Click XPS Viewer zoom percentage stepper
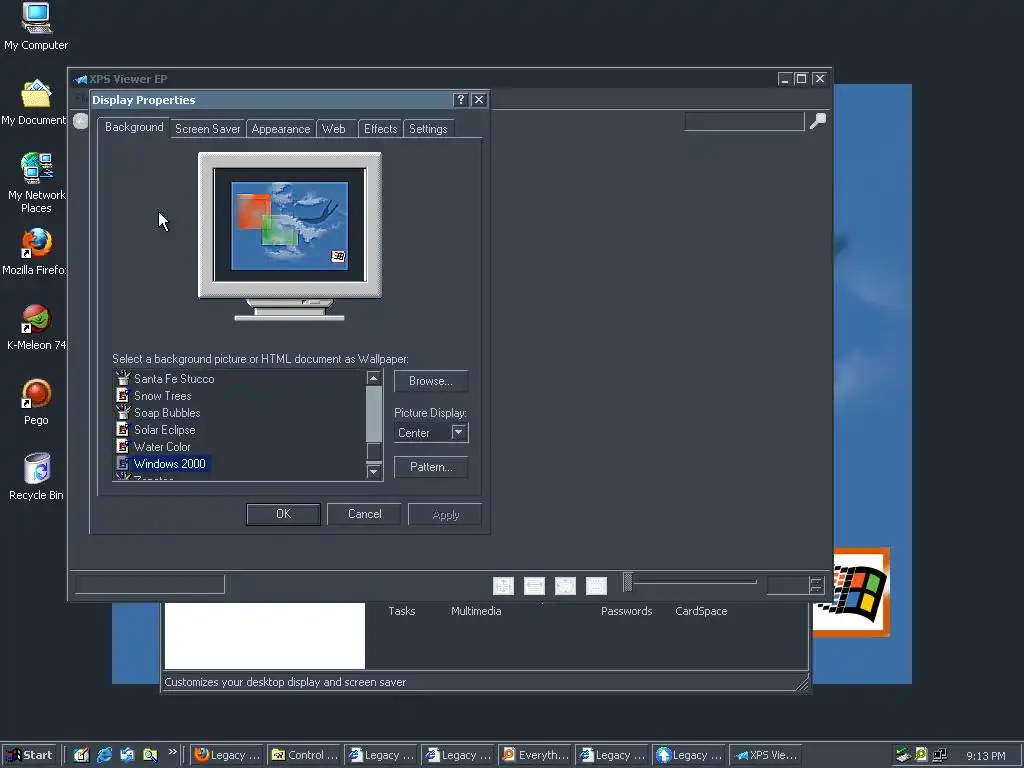This screenshot has width=1024, height=768. 816,585
